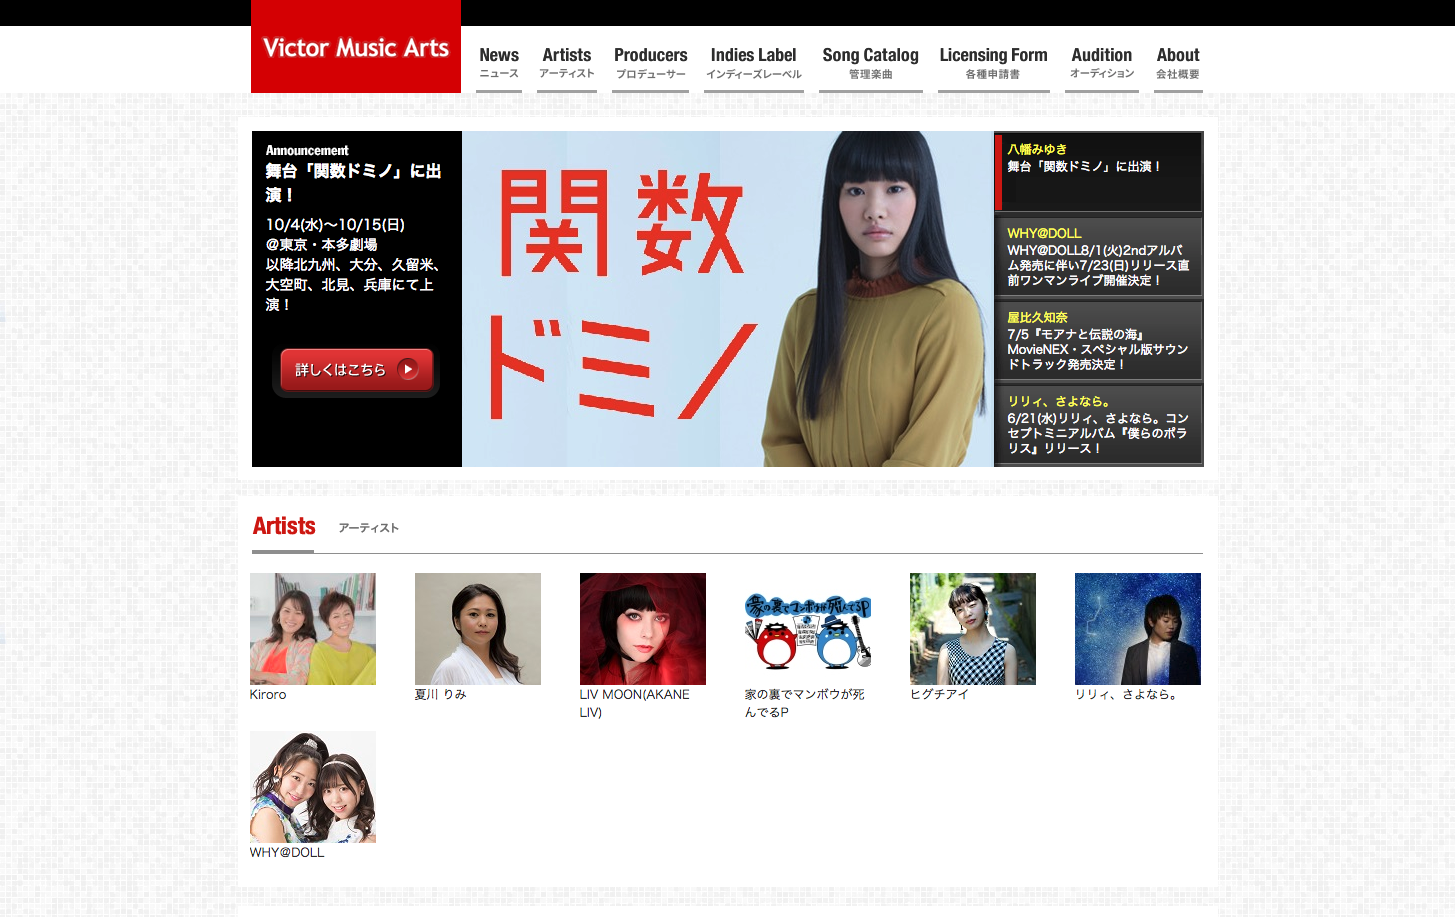Go to the Audition page
Screen dimensions: 1455x917
[x=1102, y=63]
